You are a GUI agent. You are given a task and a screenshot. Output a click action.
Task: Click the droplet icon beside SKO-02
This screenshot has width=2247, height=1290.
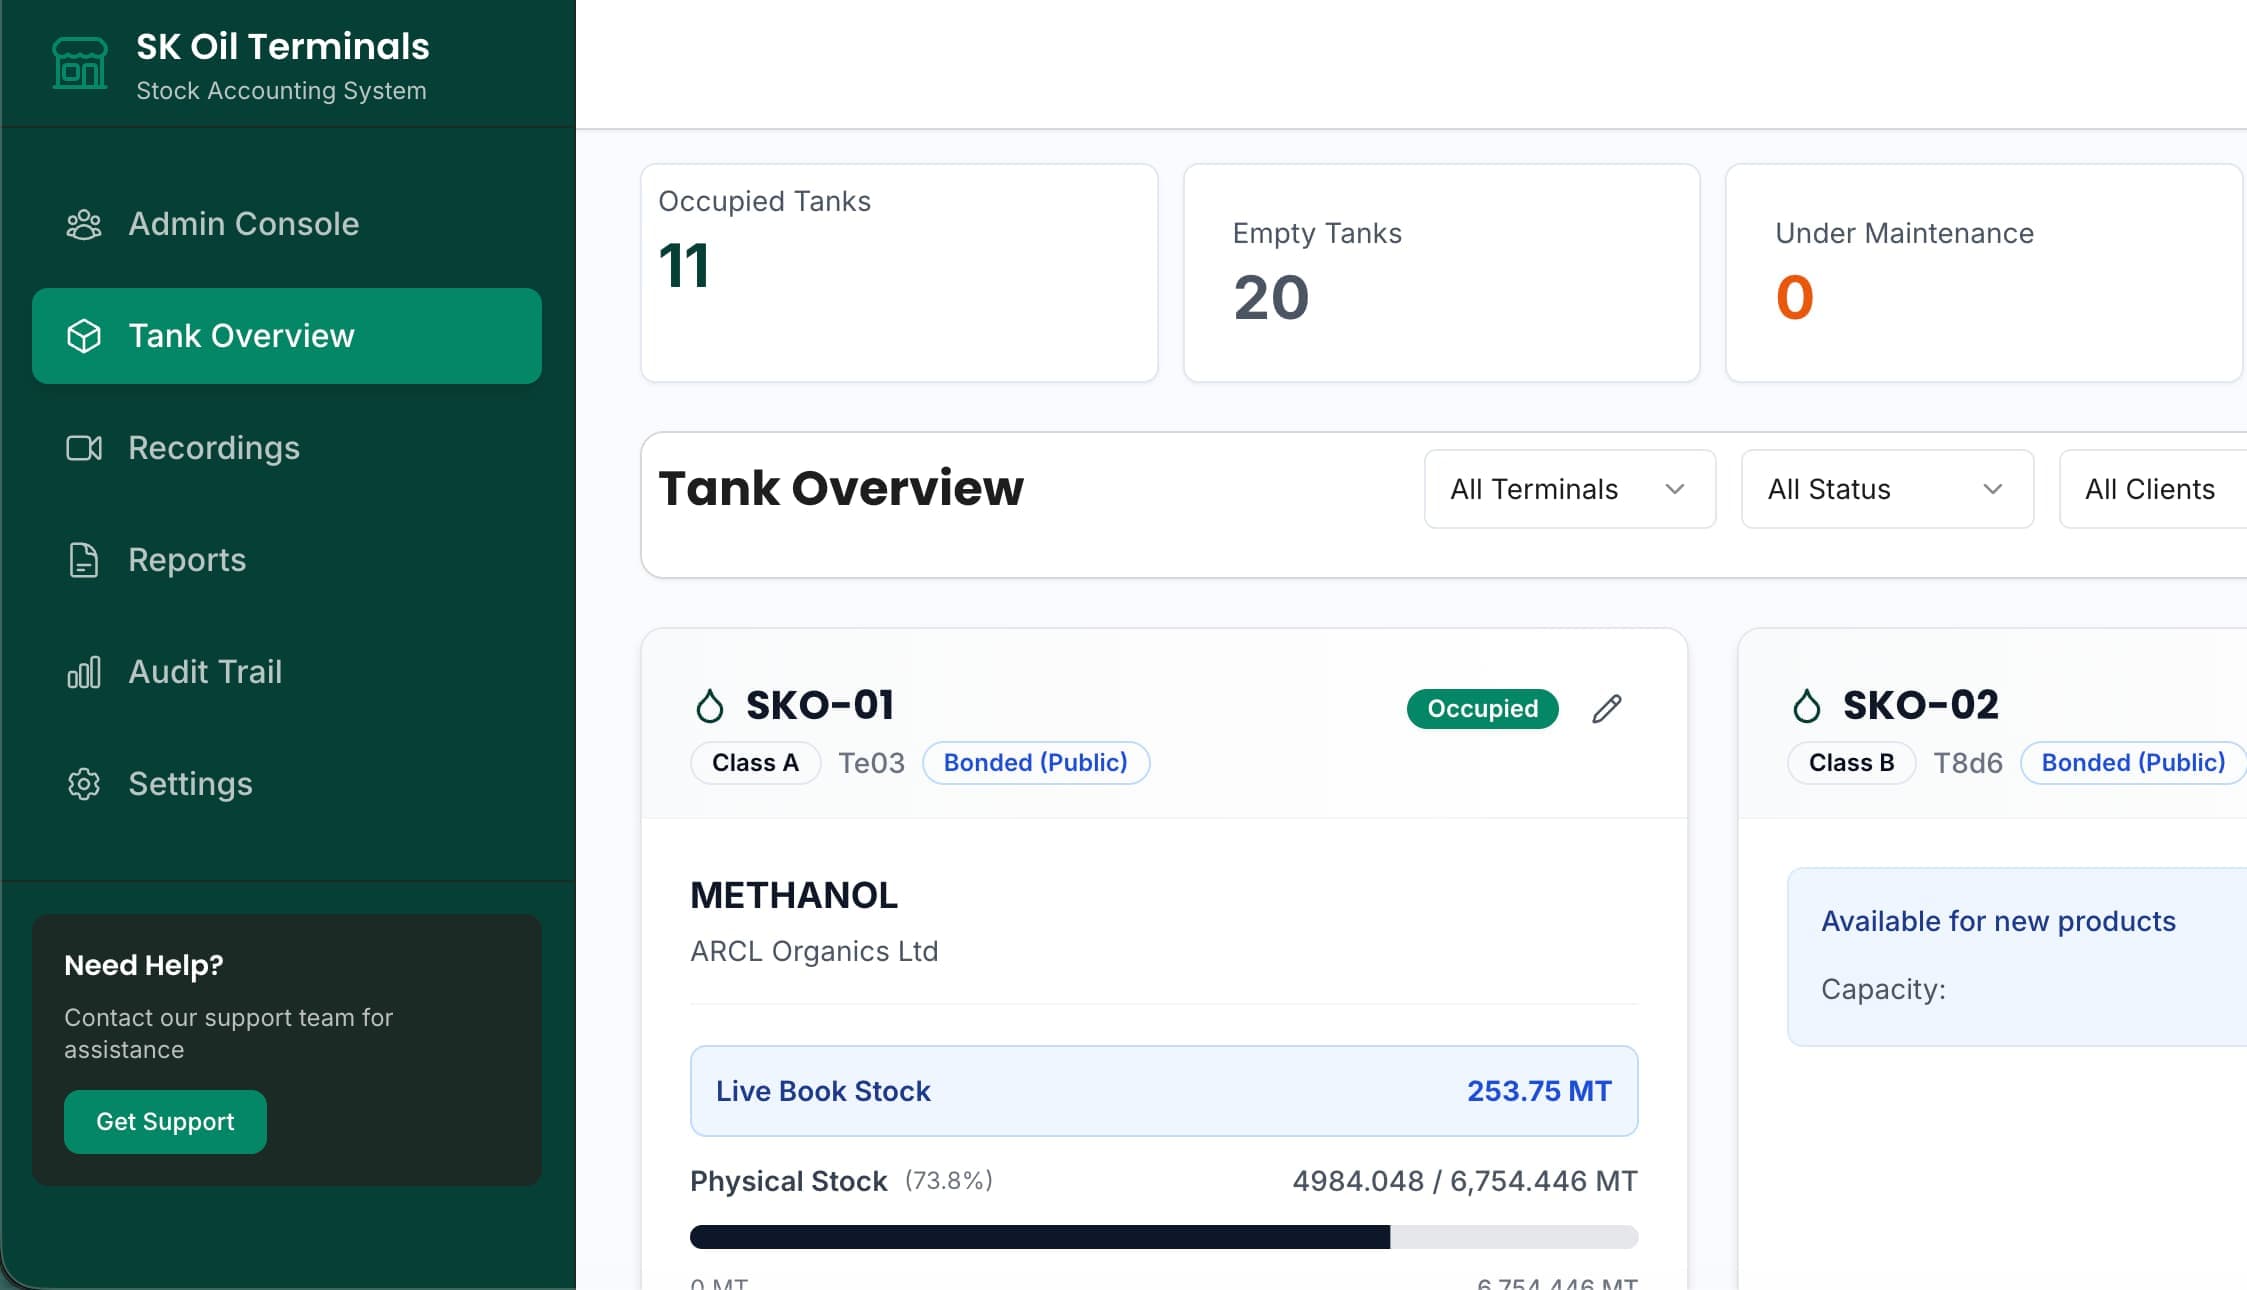click(x=1805, y=704)
